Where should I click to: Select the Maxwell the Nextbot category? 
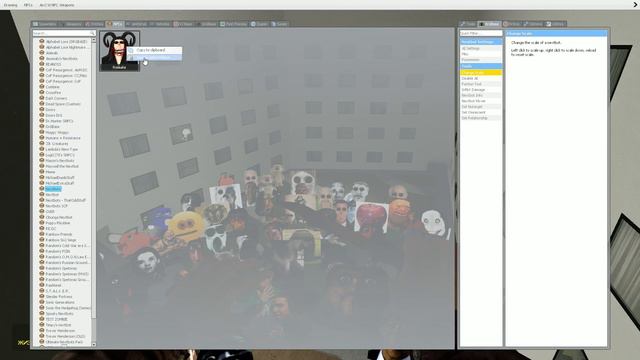[62, 166]
